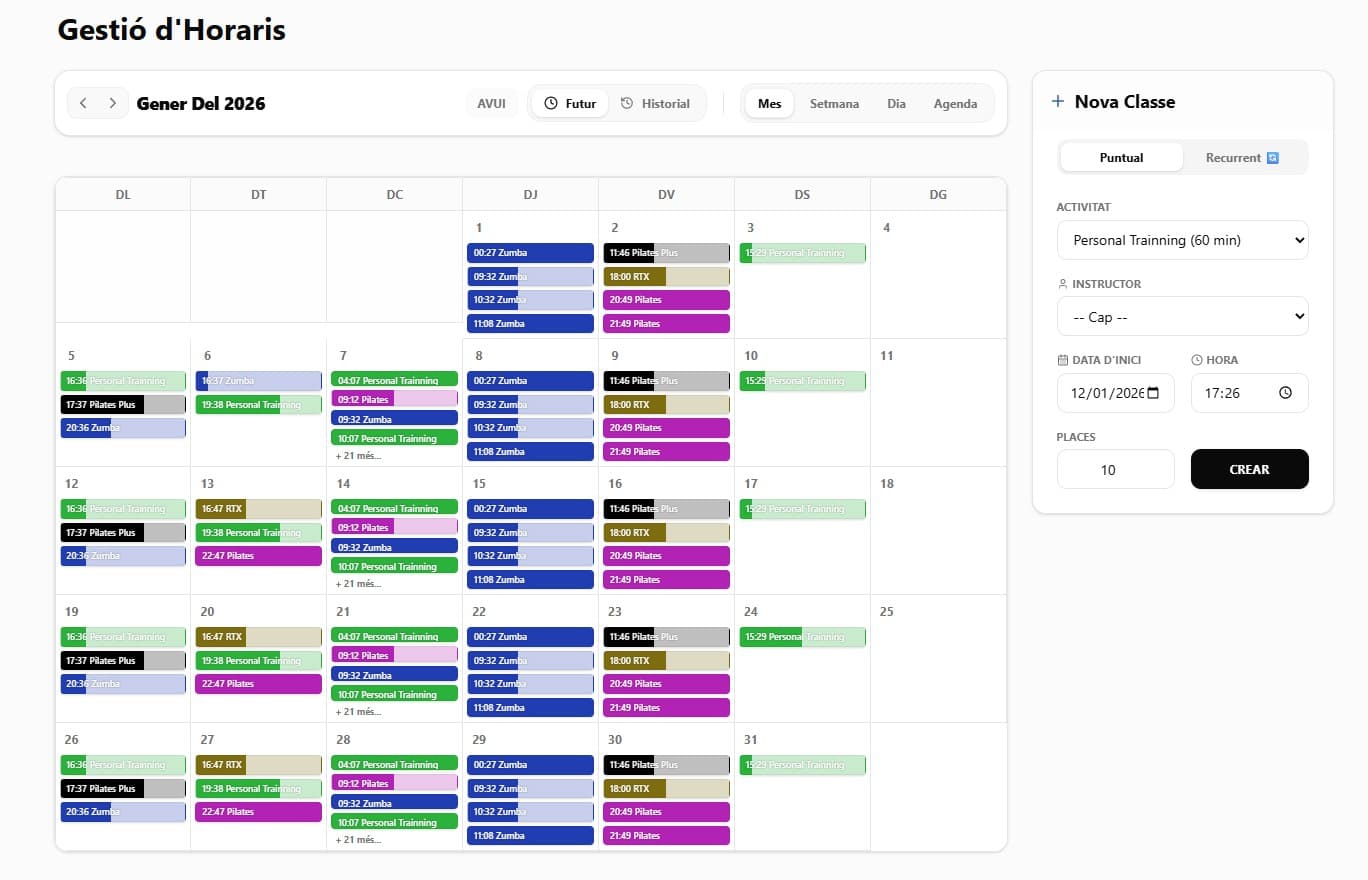
Task: Click the clock icon inside the Hora field
Action: point(1285,393)
